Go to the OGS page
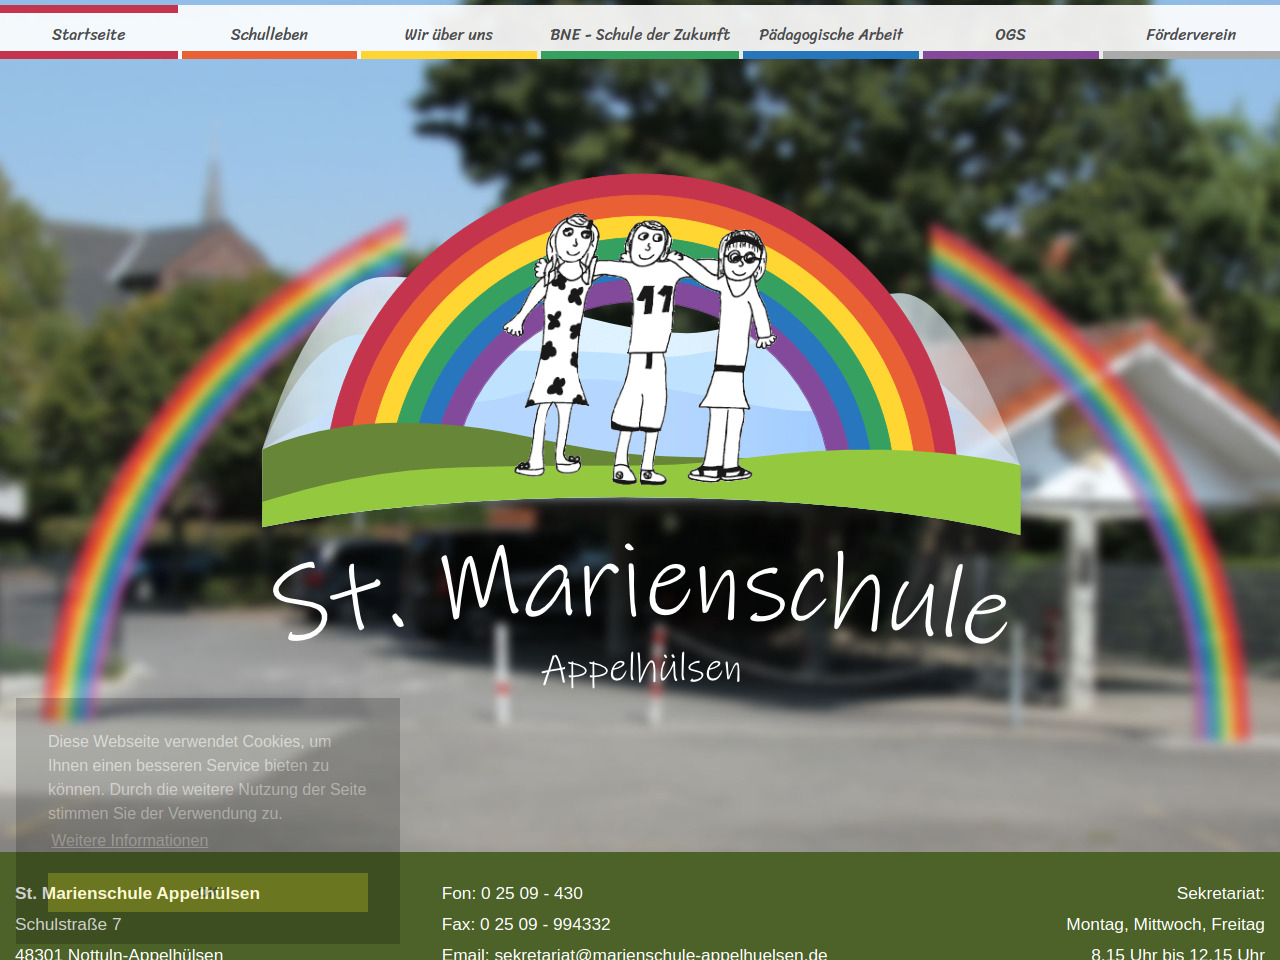 tap(1010, 34)
